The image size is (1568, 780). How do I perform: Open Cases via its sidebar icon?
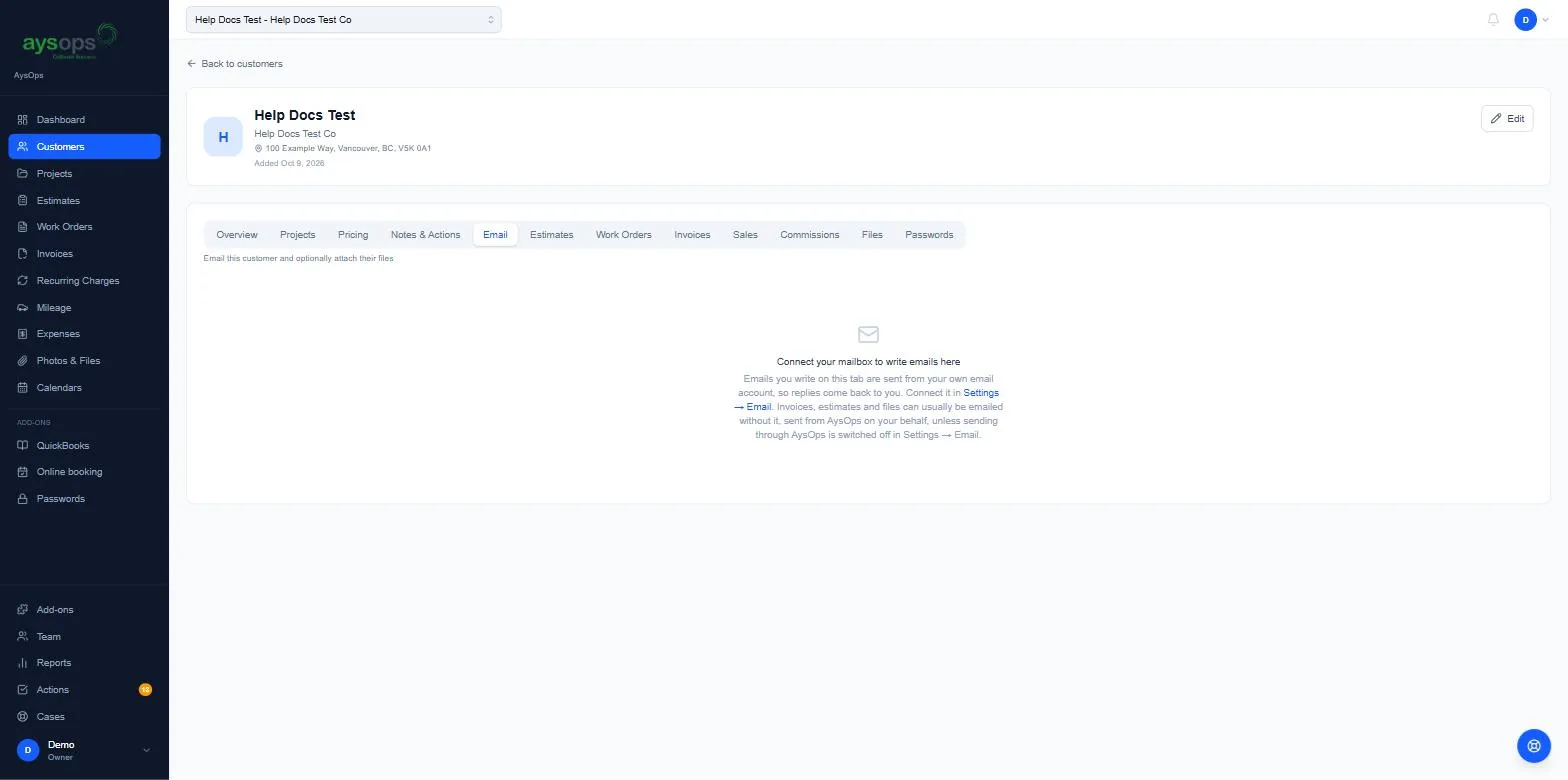(23, 717)
